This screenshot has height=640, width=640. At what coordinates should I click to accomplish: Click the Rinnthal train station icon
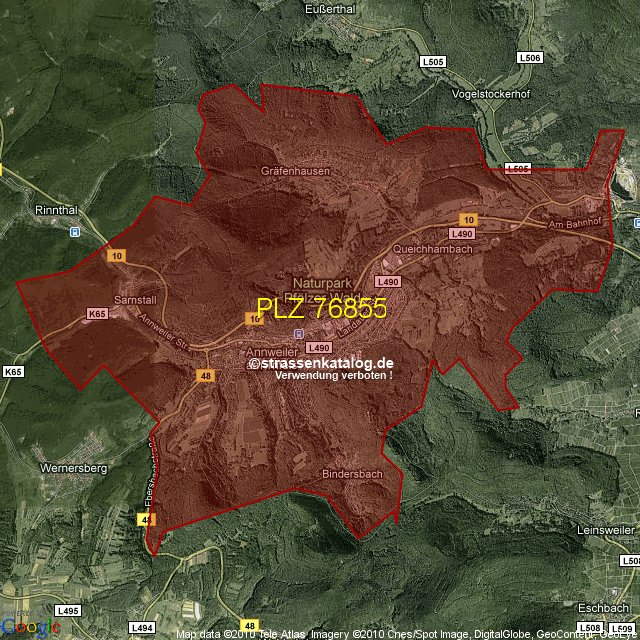75,231
